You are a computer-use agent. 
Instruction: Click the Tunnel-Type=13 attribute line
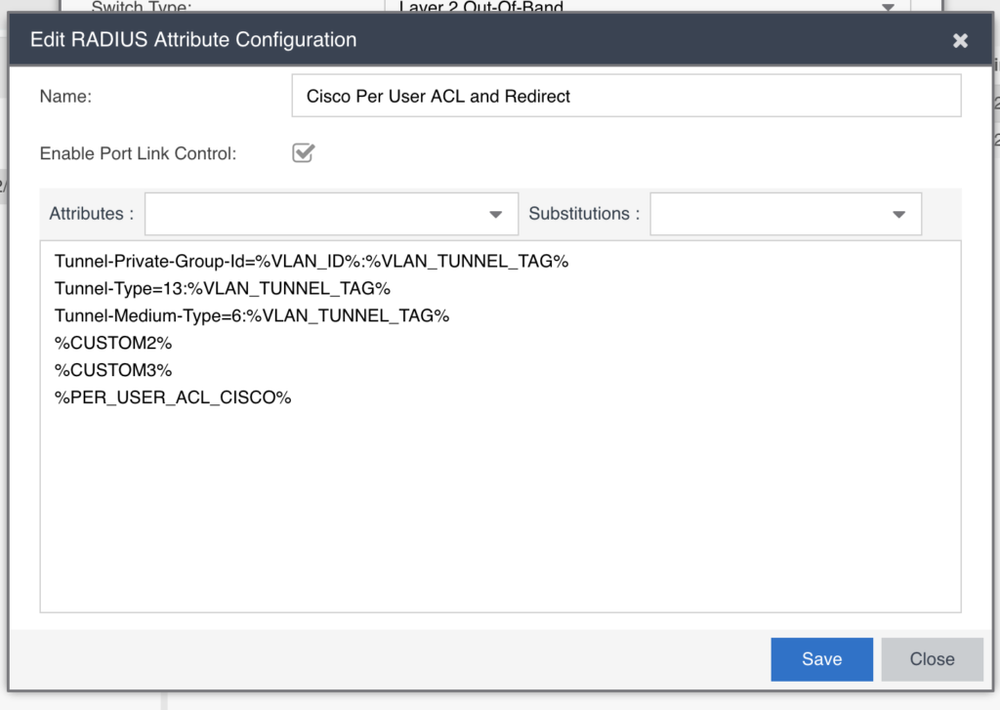(222, 289)
